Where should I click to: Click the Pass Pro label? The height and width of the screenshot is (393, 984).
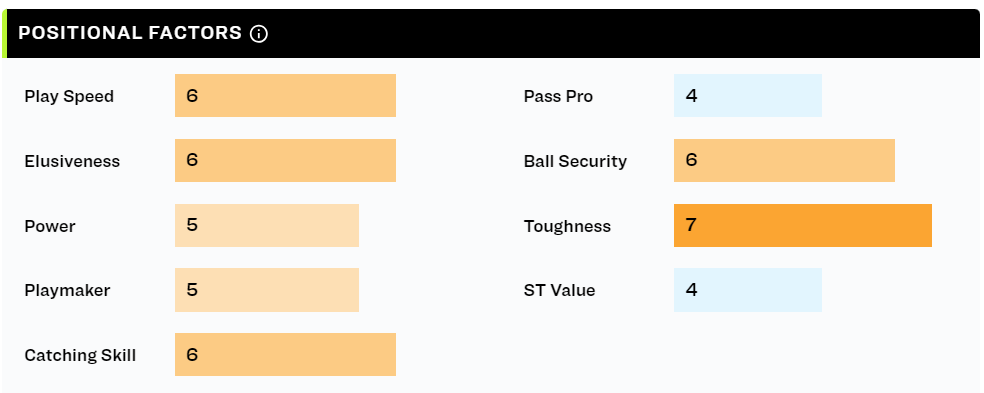(558, 97)
